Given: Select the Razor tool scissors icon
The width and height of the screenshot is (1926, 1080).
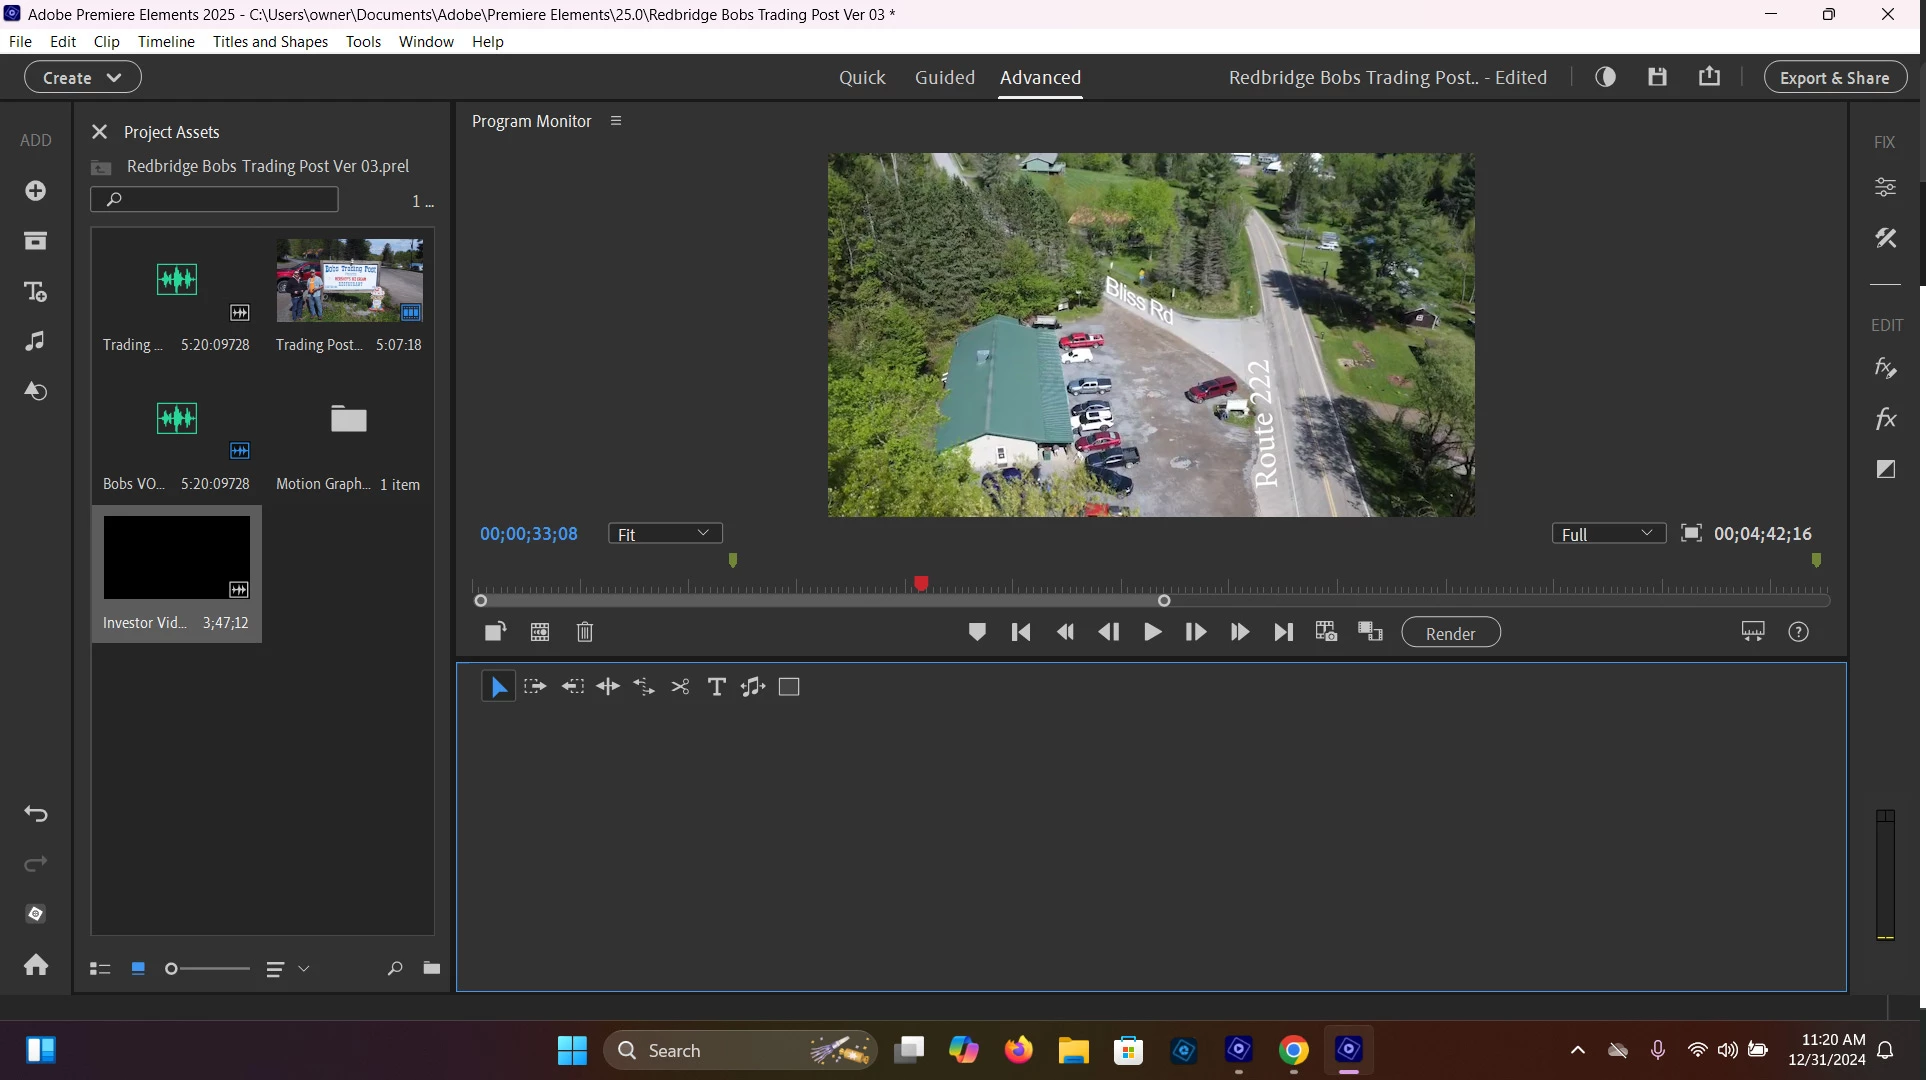Looking at the screenshot, I should 680,687.
